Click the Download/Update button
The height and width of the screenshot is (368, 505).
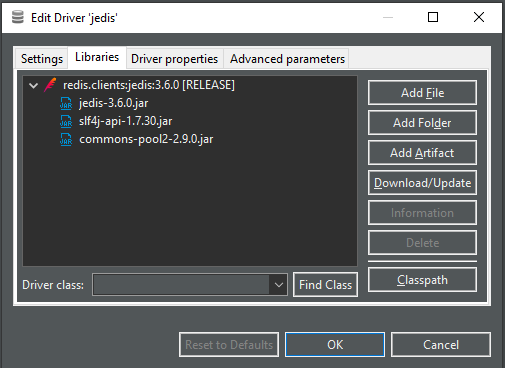point(422,183)
